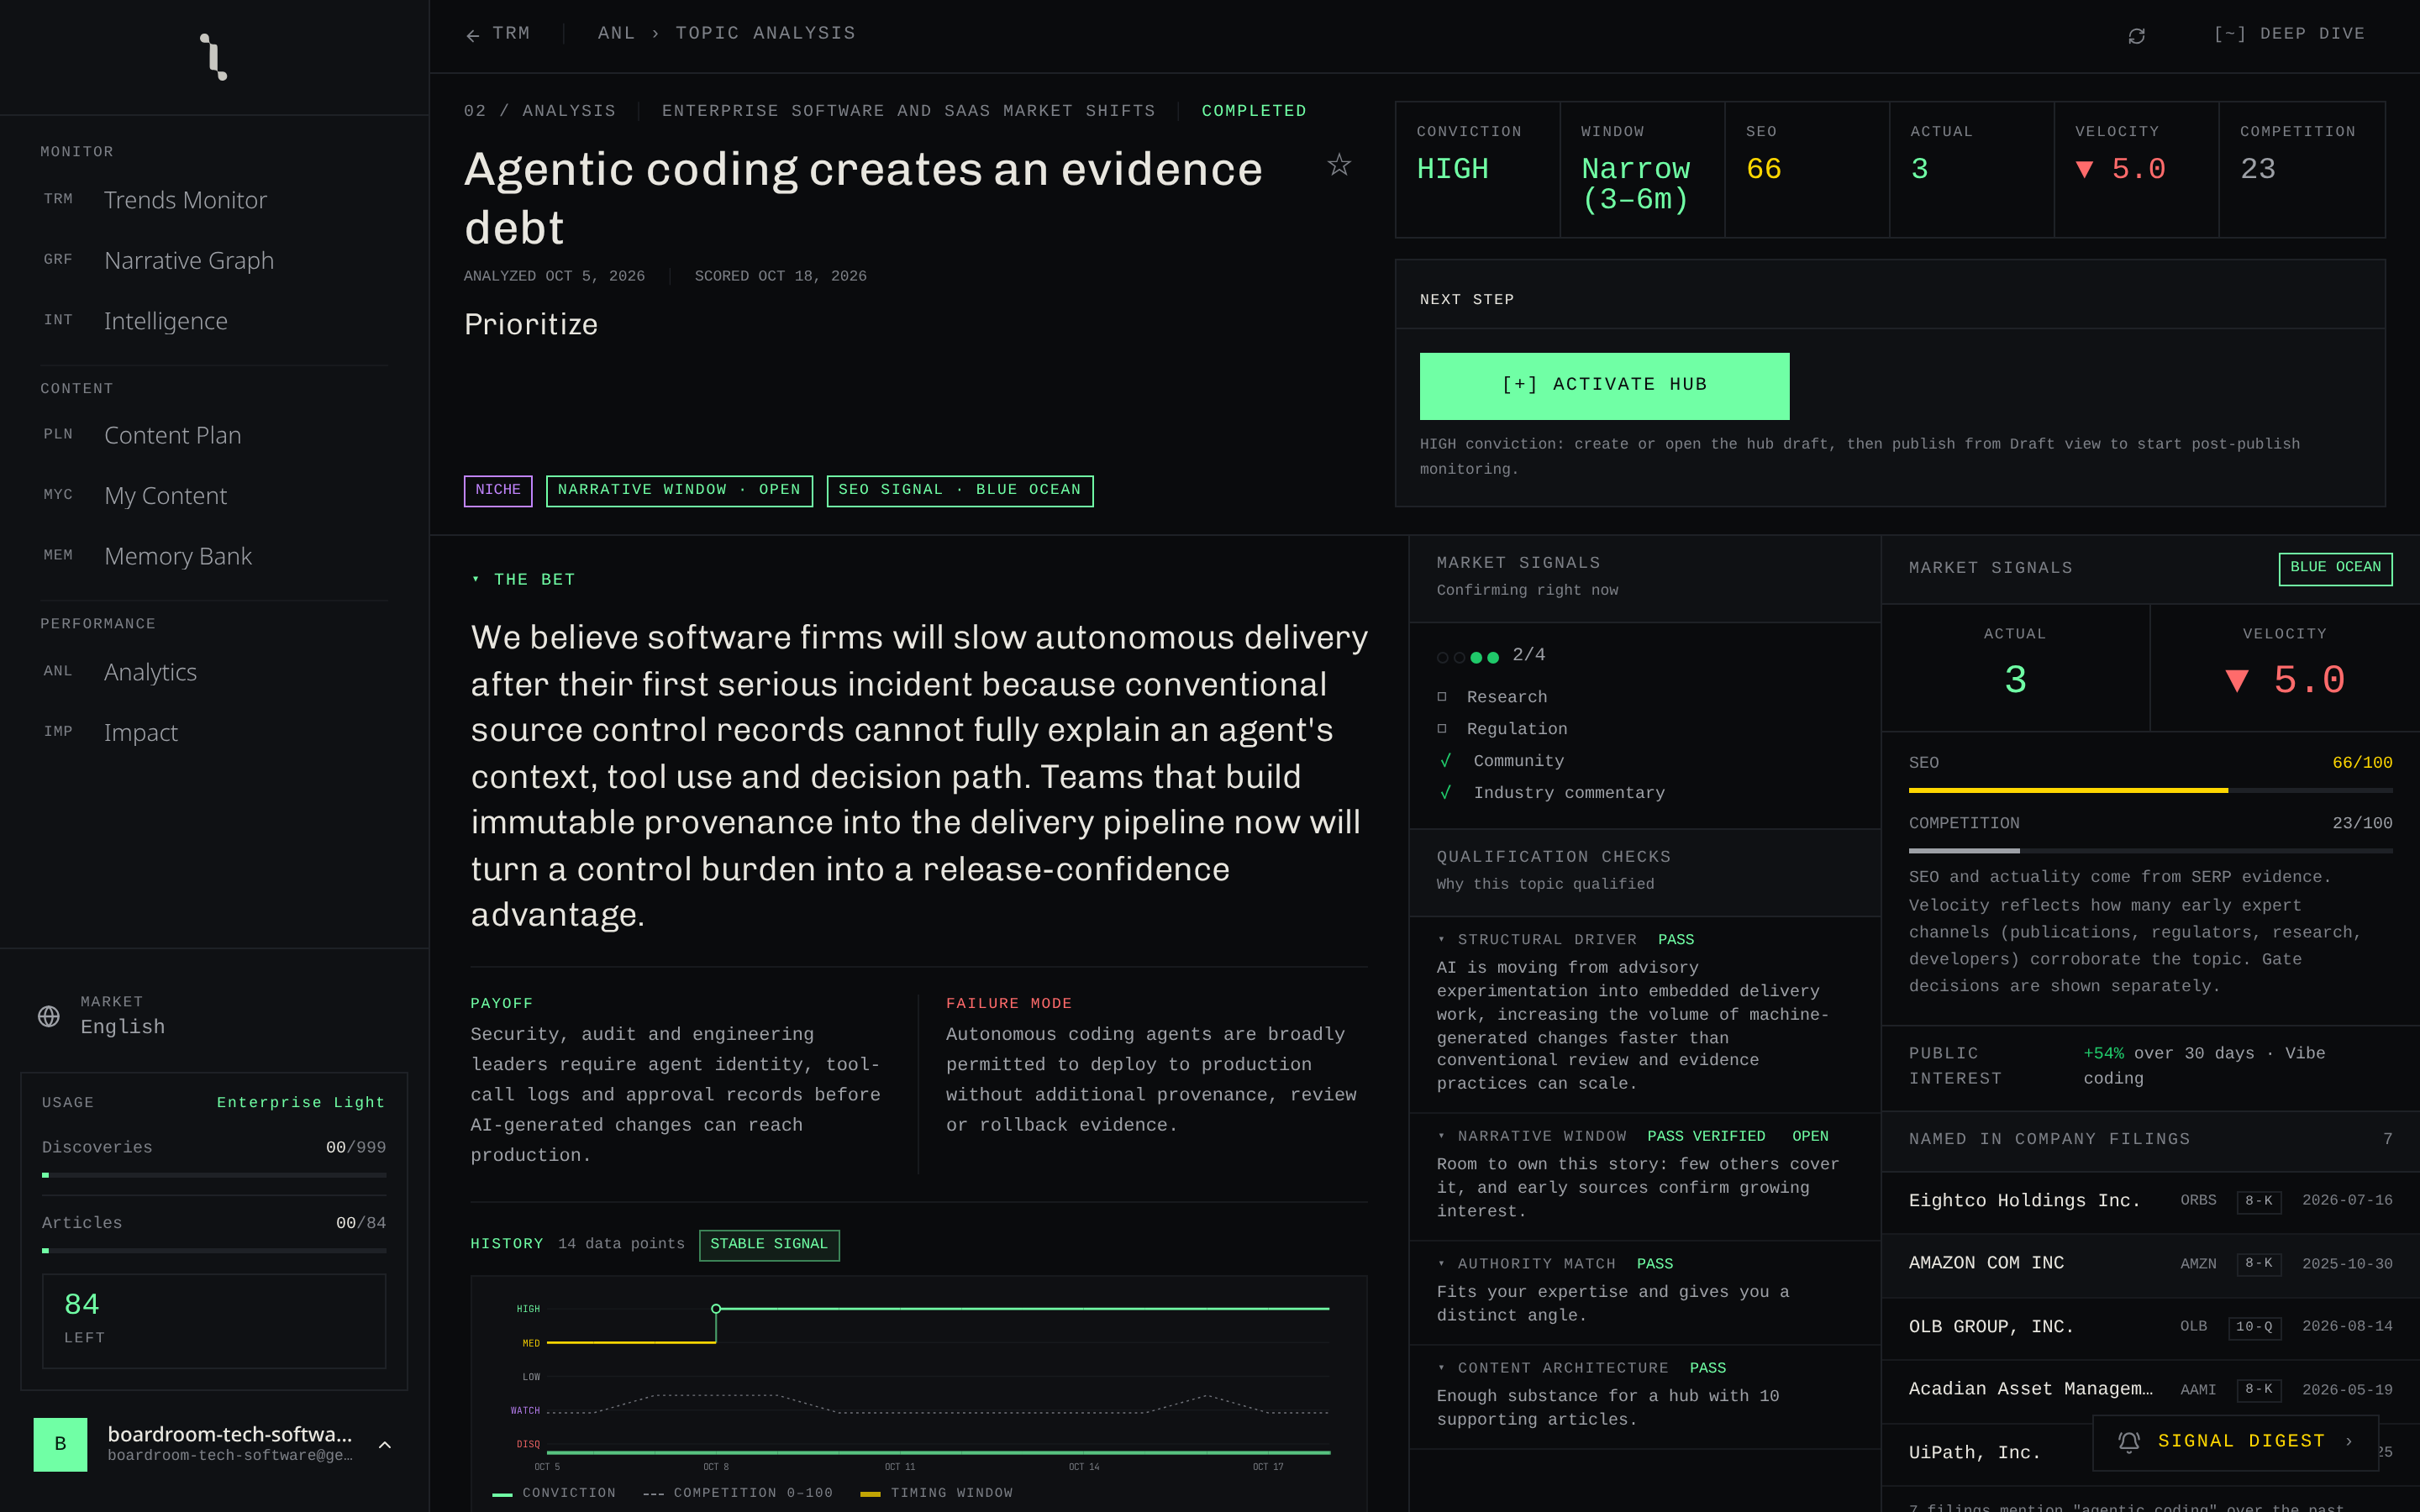Screen dimensions: 2420x1512
Task: Expand the account menu chevron
Action: point(385,1444)
